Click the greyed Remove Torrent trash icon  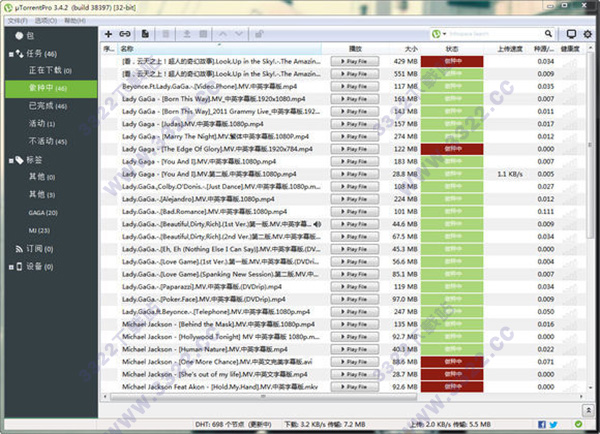point(166,34)
